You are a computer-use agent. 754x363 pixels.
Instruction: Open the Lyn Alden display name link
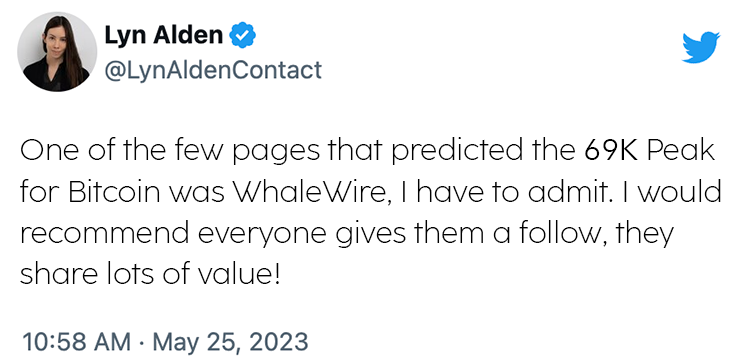coord(163,35)
